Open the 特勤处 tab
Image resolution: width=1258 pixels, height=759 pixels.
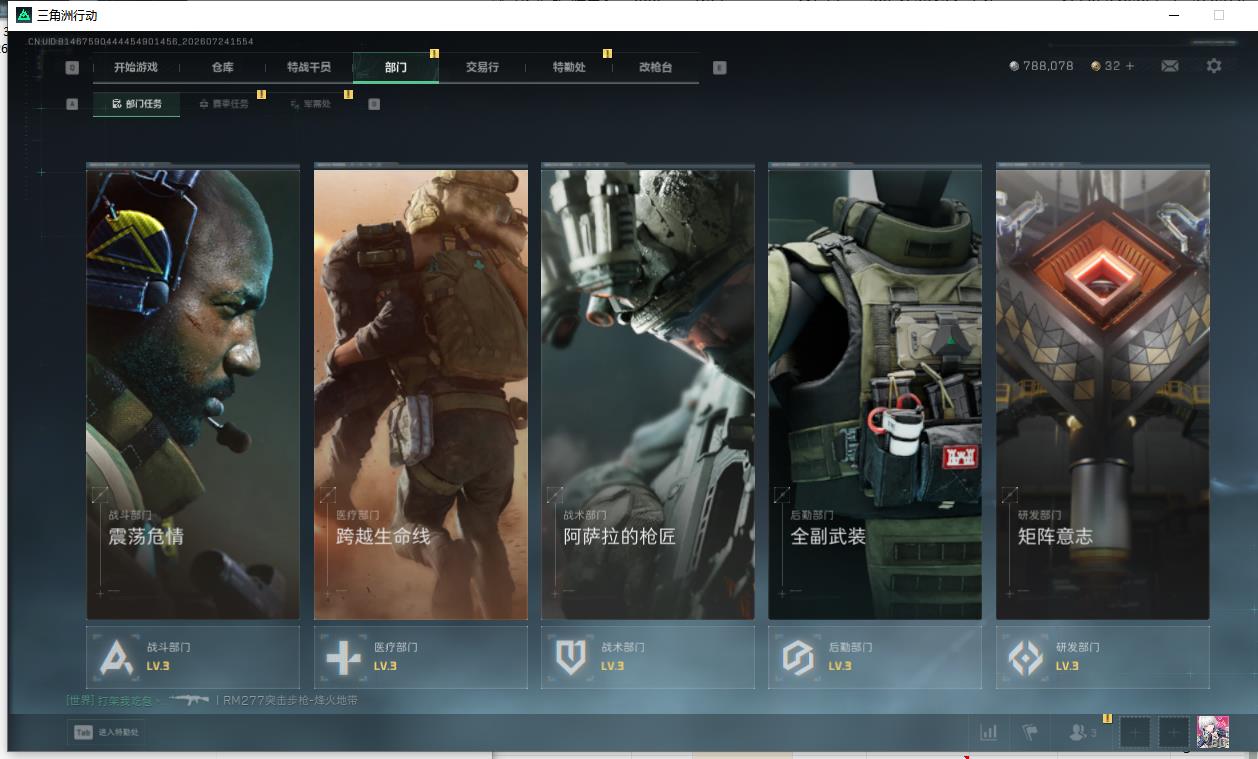(569, 67)
